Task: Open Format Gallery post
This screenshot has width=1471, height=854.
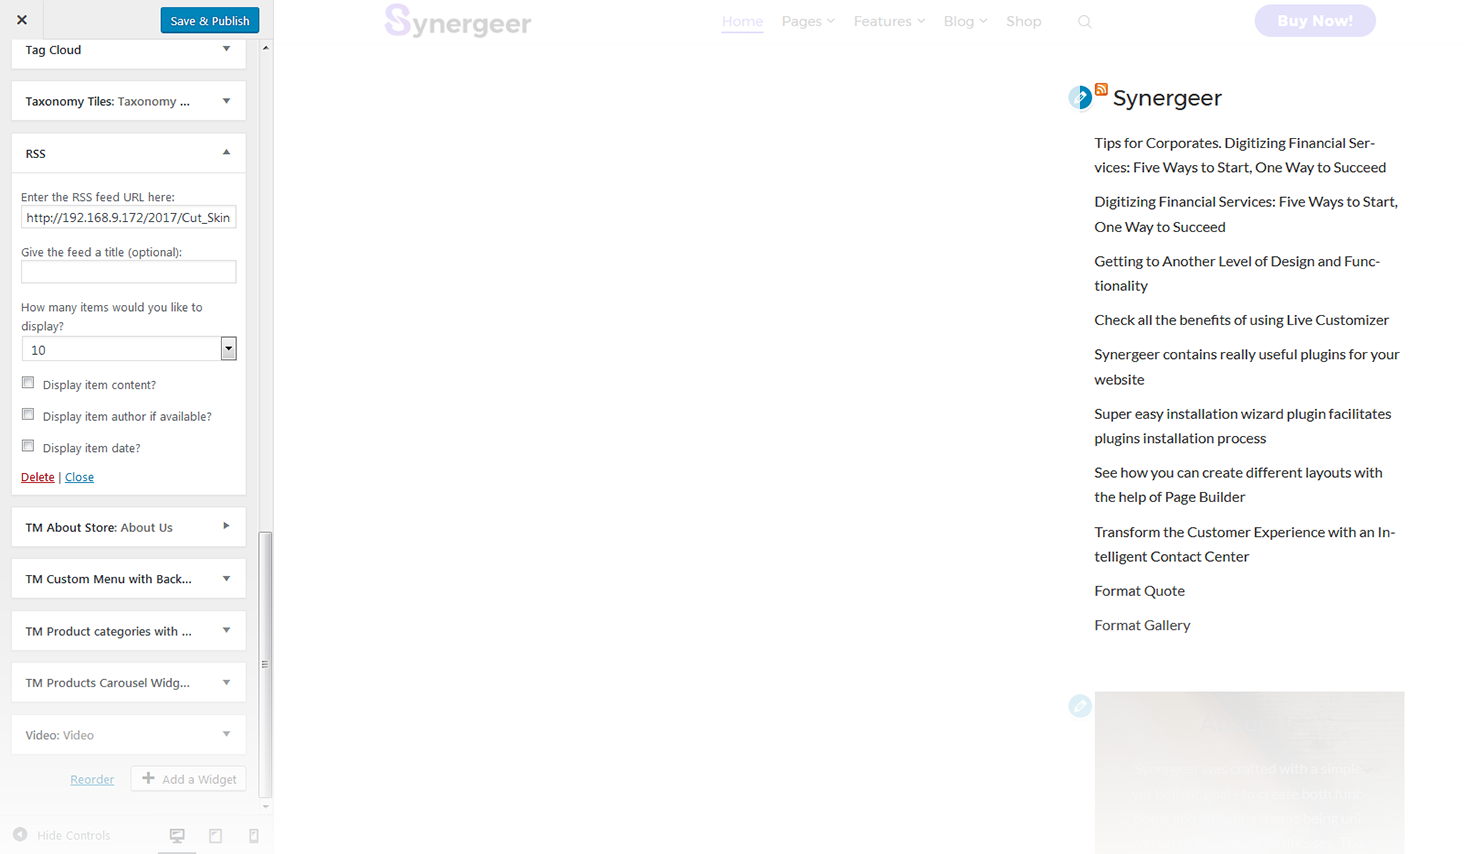Action: click(x=1142, y=625)
